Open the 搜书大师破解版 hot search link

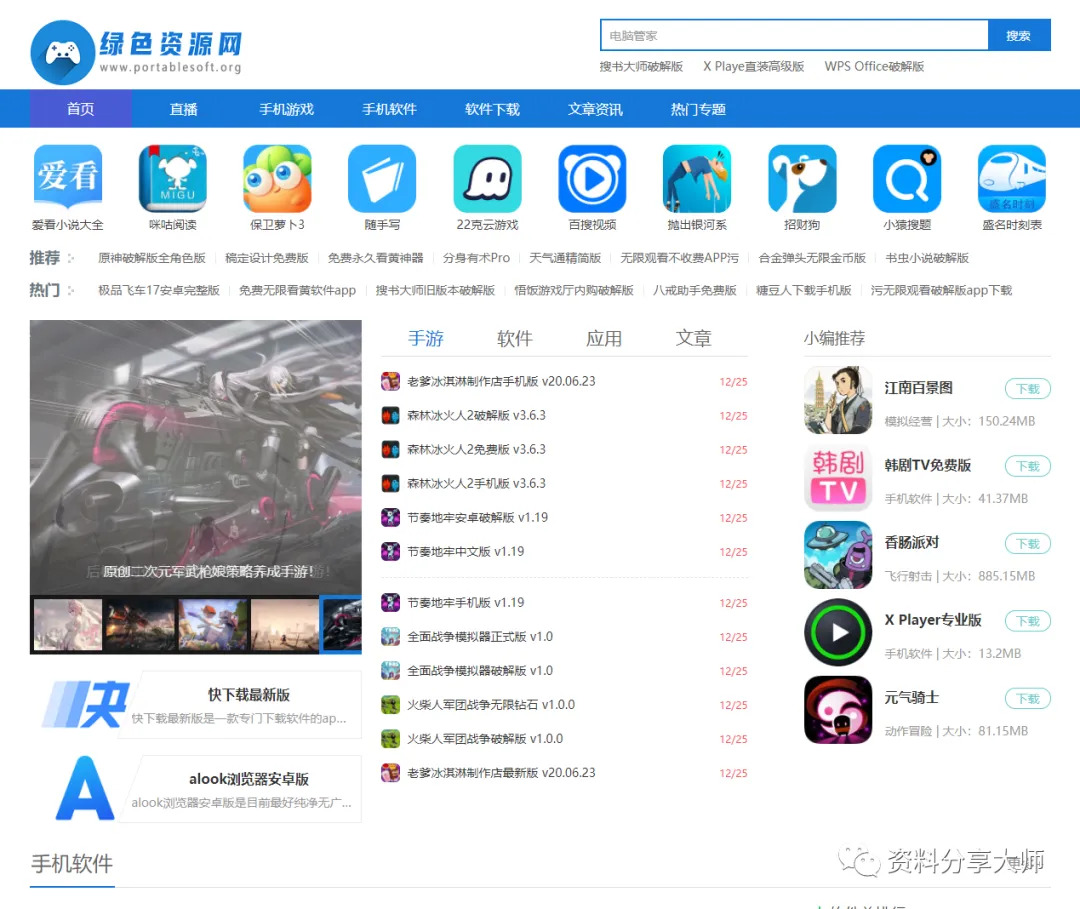[x=641, y=66]
